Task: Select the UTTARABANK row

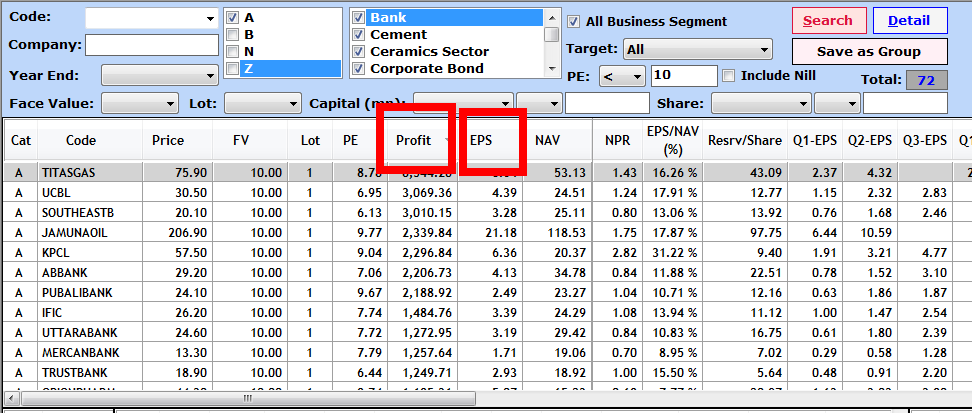Action: pyautogui.click(x=486, y=332)
